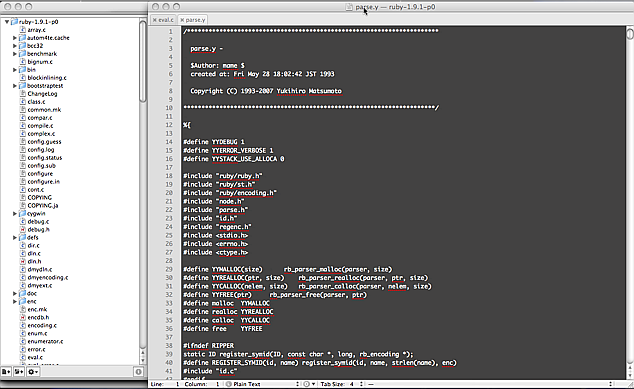The image size is (634, 389).
Task: Select cont.c in the file tree
Action: pos(36,190)
